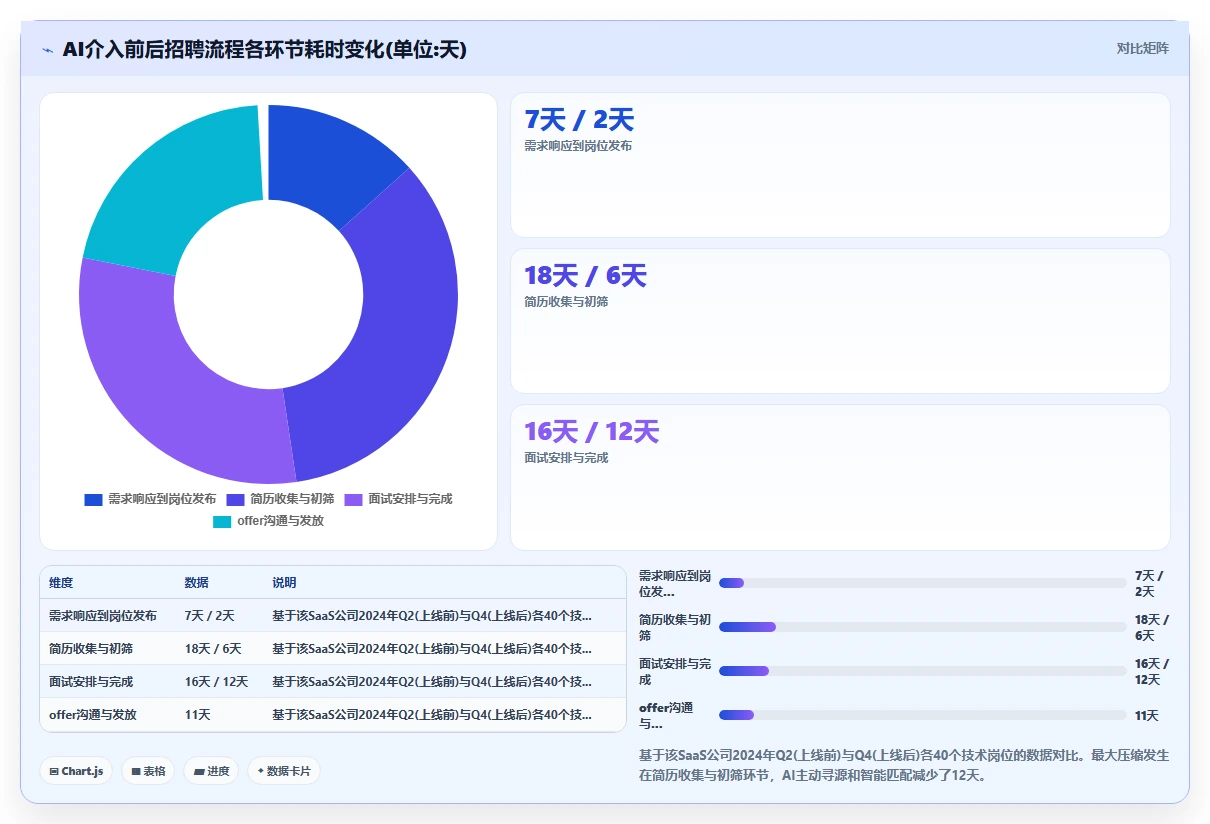
Task: Toggle 需求响应到岗位发布 legend color box
Action: [93, 499]
